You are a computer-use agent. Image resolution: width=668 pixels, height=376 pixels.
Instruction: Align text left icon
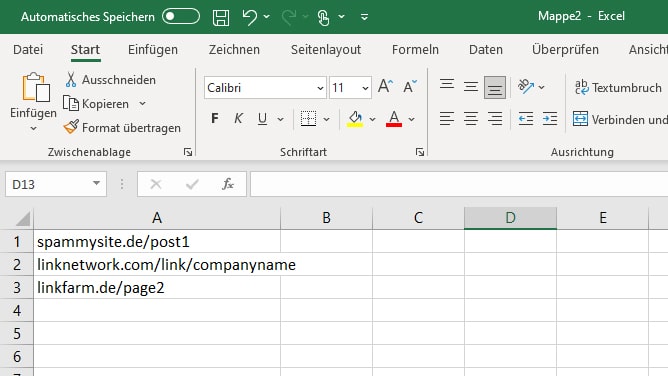[x=447, y=118]
